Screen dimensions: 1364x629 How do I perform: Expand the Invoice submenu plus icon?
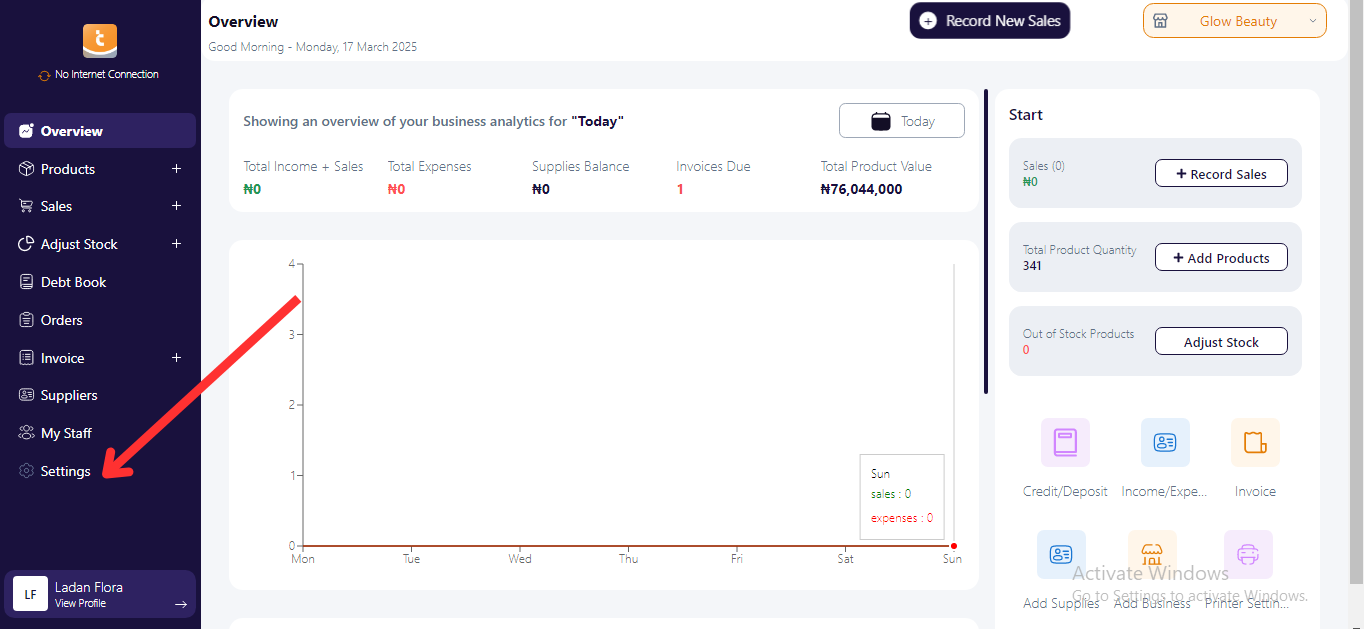click(176, 358)
